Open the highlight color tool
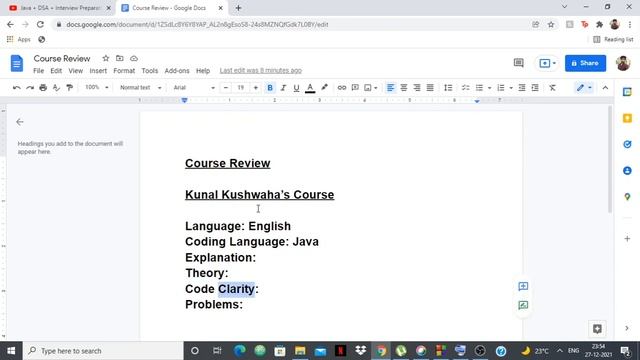 tap(324, 88)
